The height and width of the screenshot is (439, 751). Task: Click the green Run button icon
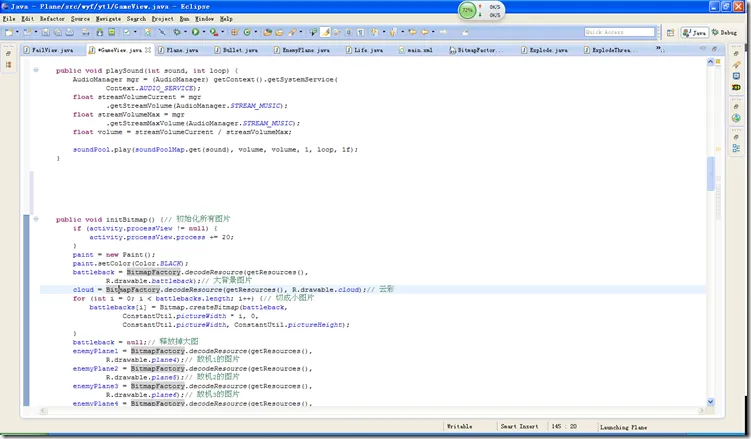point(195,32)
